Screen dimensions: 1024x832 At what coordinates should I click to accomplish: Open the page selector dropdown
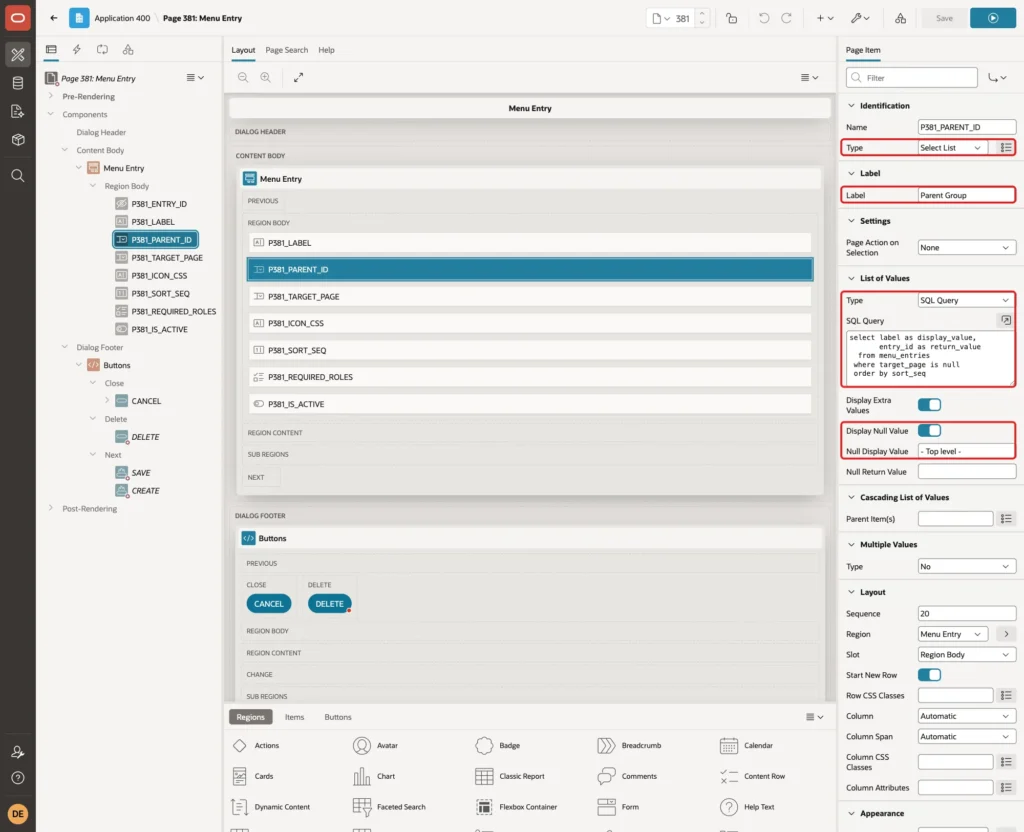tap(661, 18)
